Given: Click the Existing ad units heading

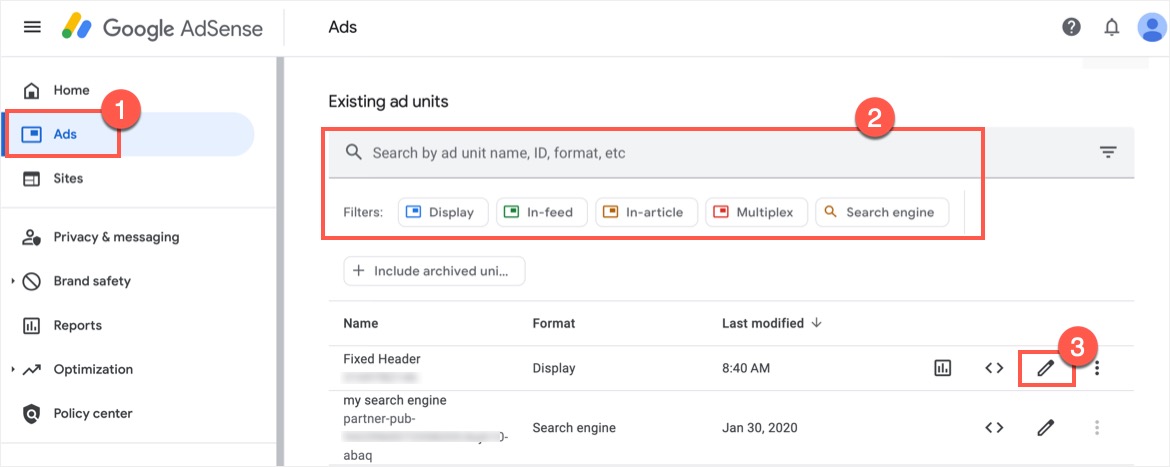Looking at the screenshot, I should point(389,101).
